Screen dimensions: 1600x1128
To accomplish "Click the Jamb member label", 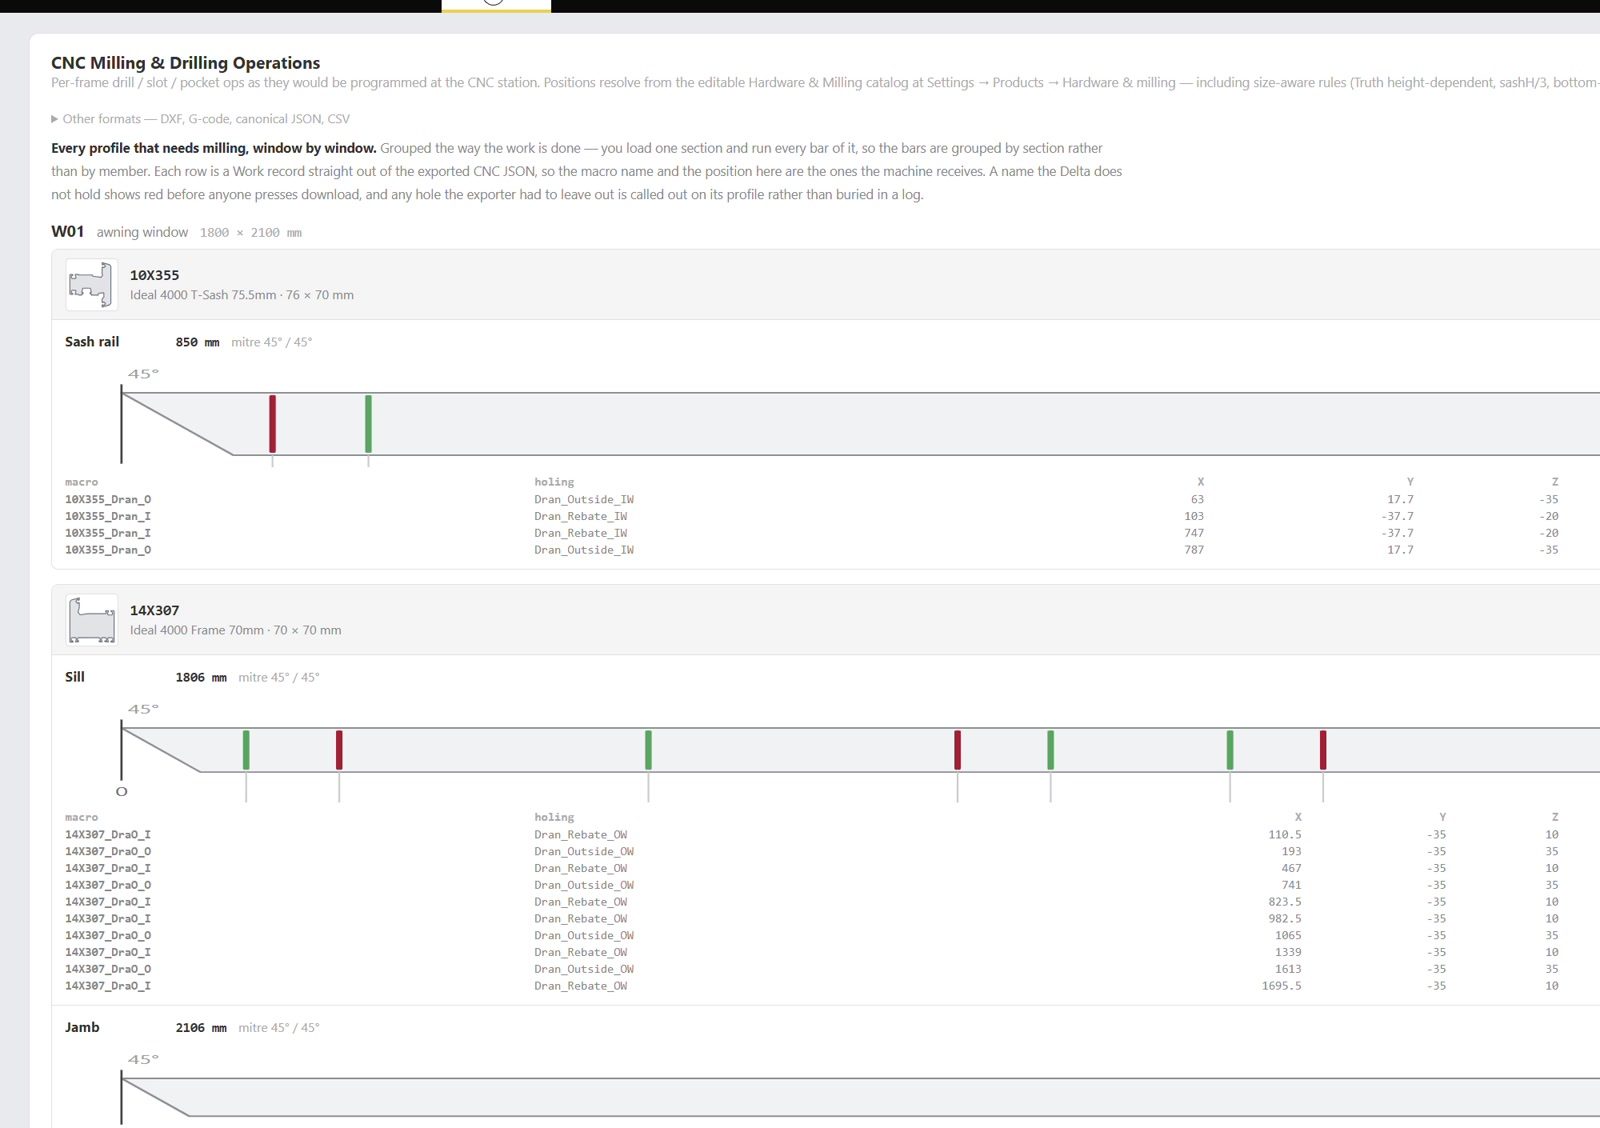I will [82, 1027].
